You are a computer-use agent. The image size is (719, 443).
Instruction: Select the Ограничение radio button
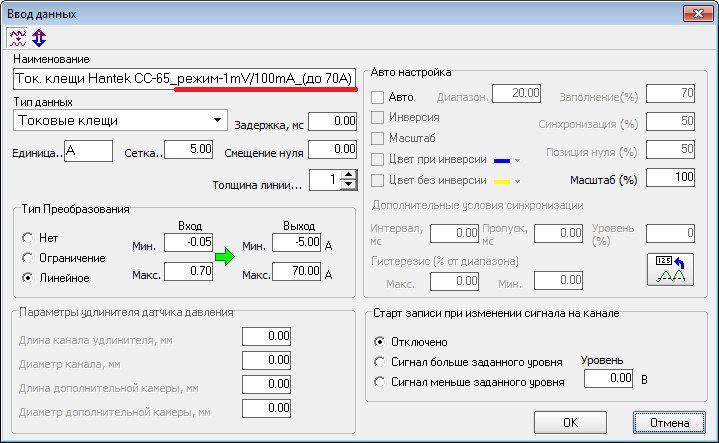(x=28, y=258)
